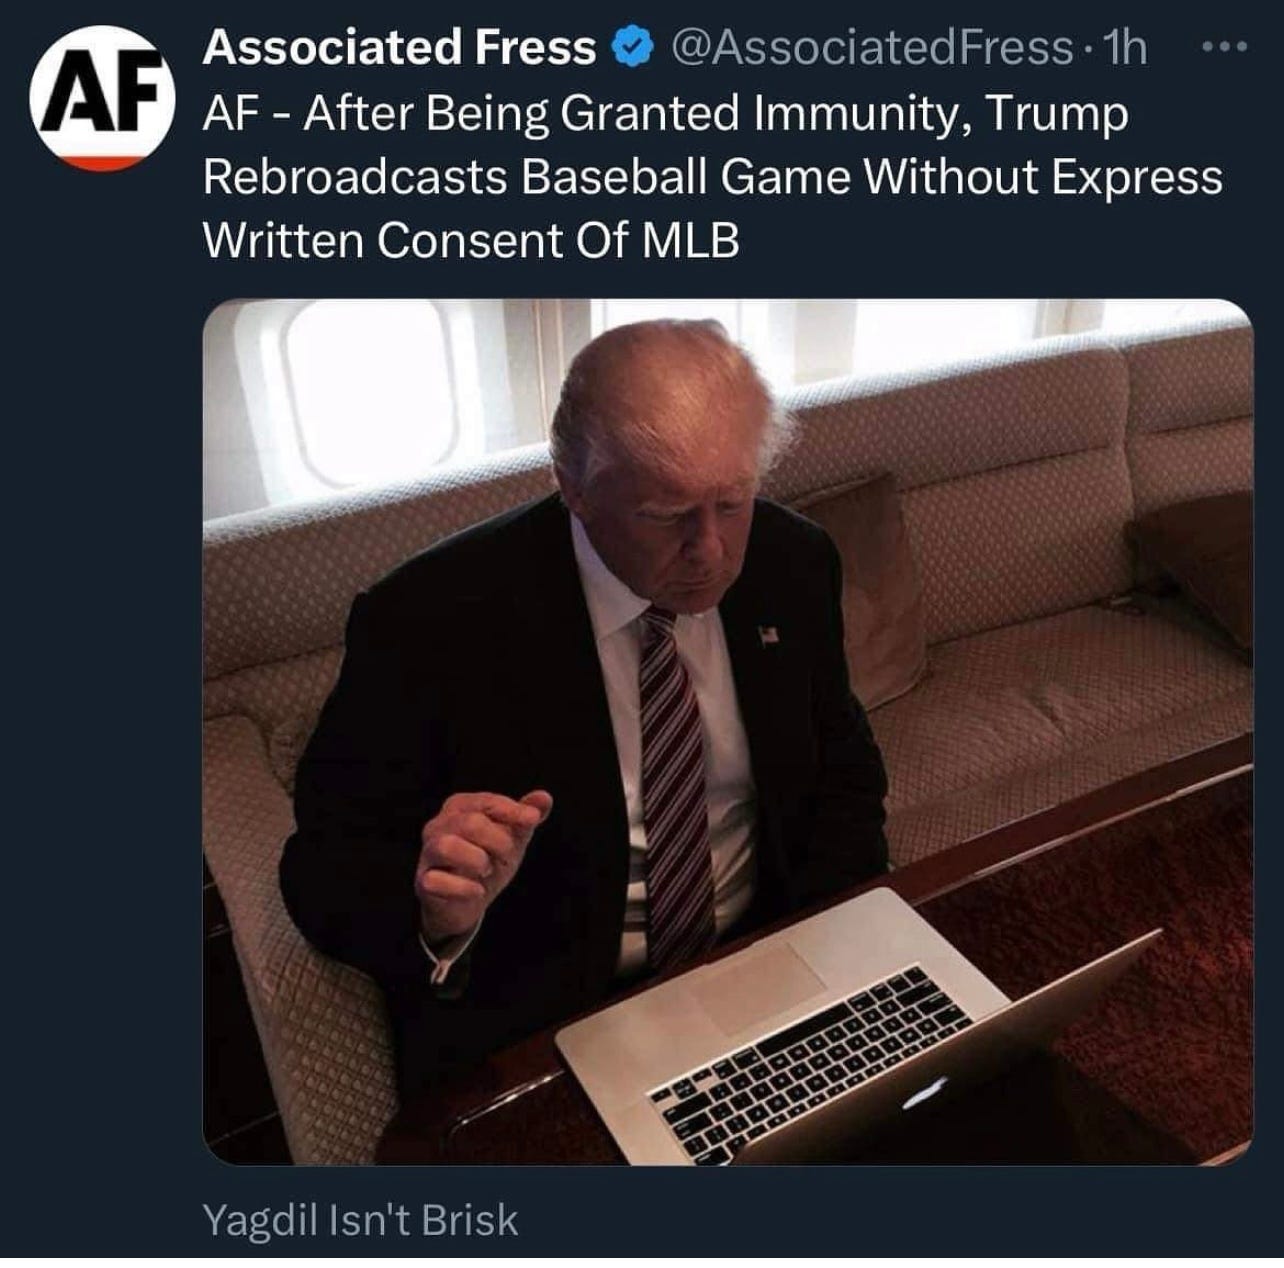Open the @AssociatedFress handle link
1284x1268 pixels.
pyautogui.click(x=871, y=48)
